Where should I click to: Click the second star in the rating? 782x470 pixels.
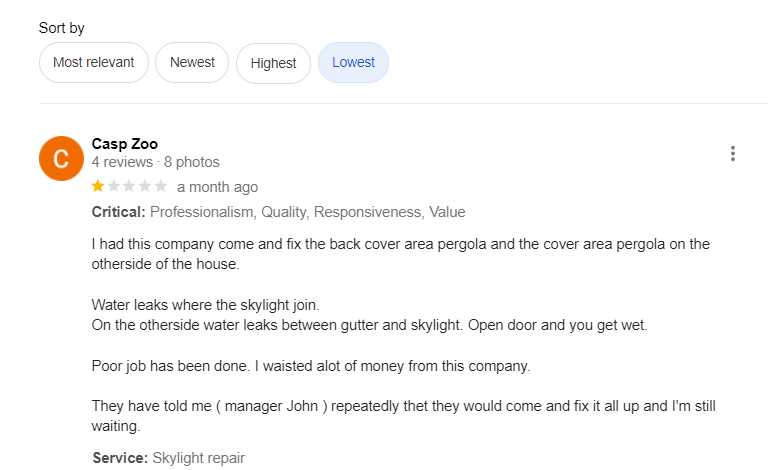[x=114, y=186]
